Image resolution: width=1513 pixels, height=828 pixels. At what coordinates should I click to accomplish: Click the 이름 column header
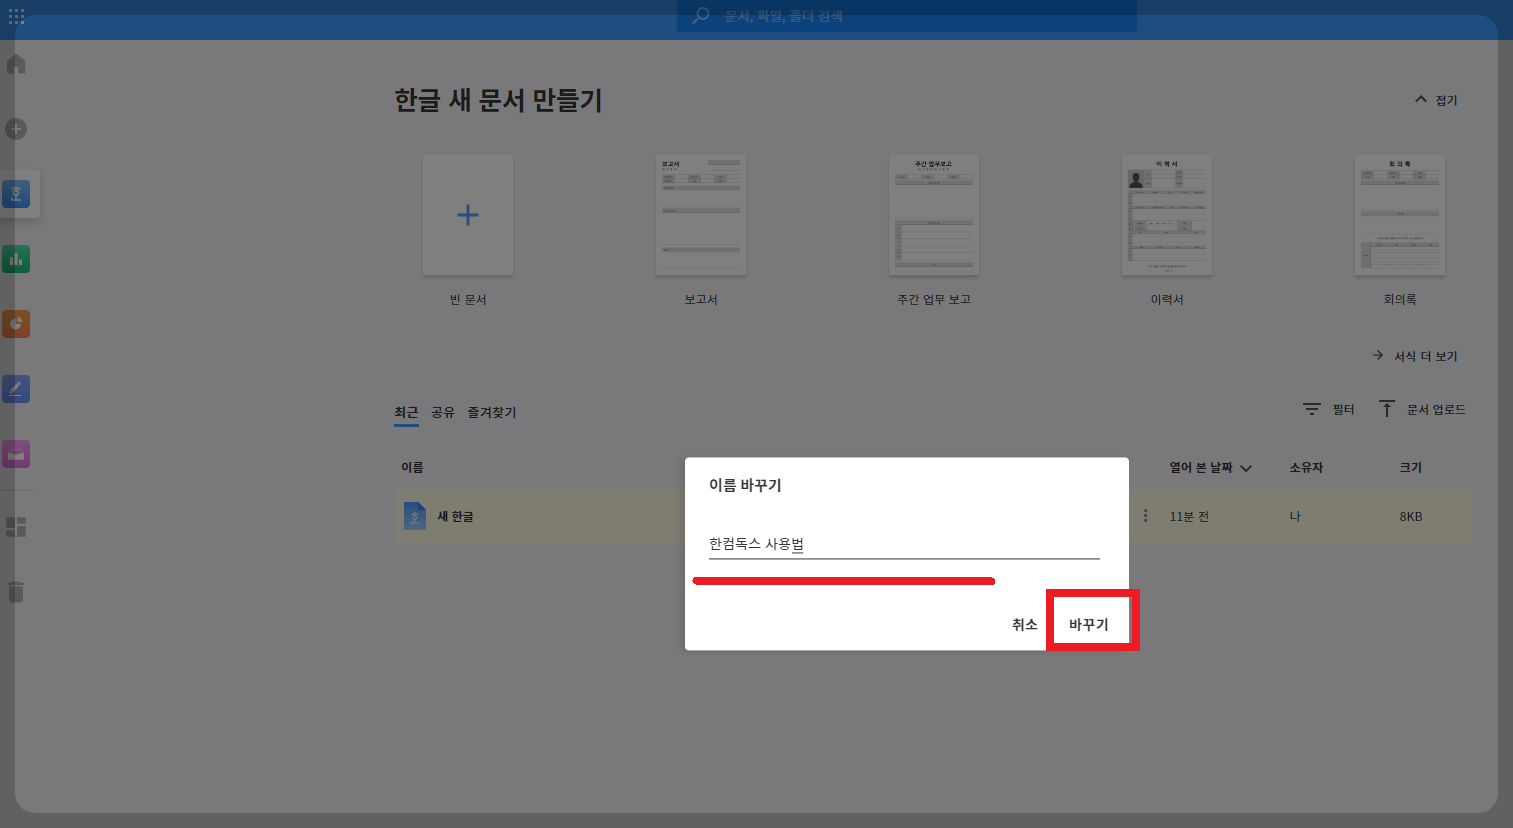412,467
